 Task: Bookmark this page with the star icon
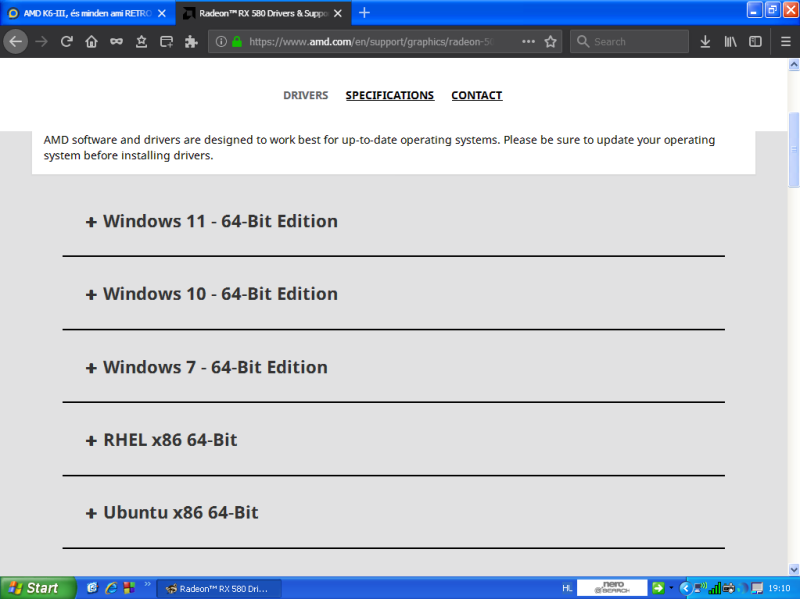coord(551,42)
